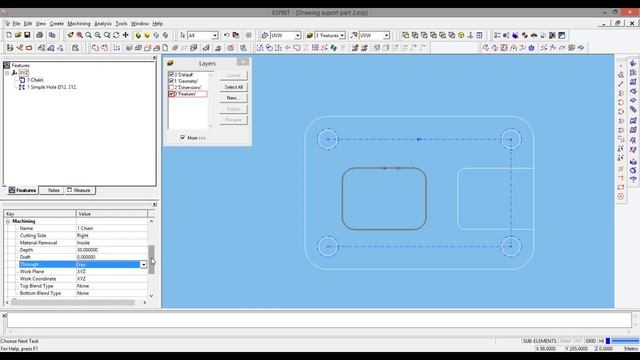Click the yellow circle icon in the view-cube toolbar row
640x360 pixels.
[461, 36]
